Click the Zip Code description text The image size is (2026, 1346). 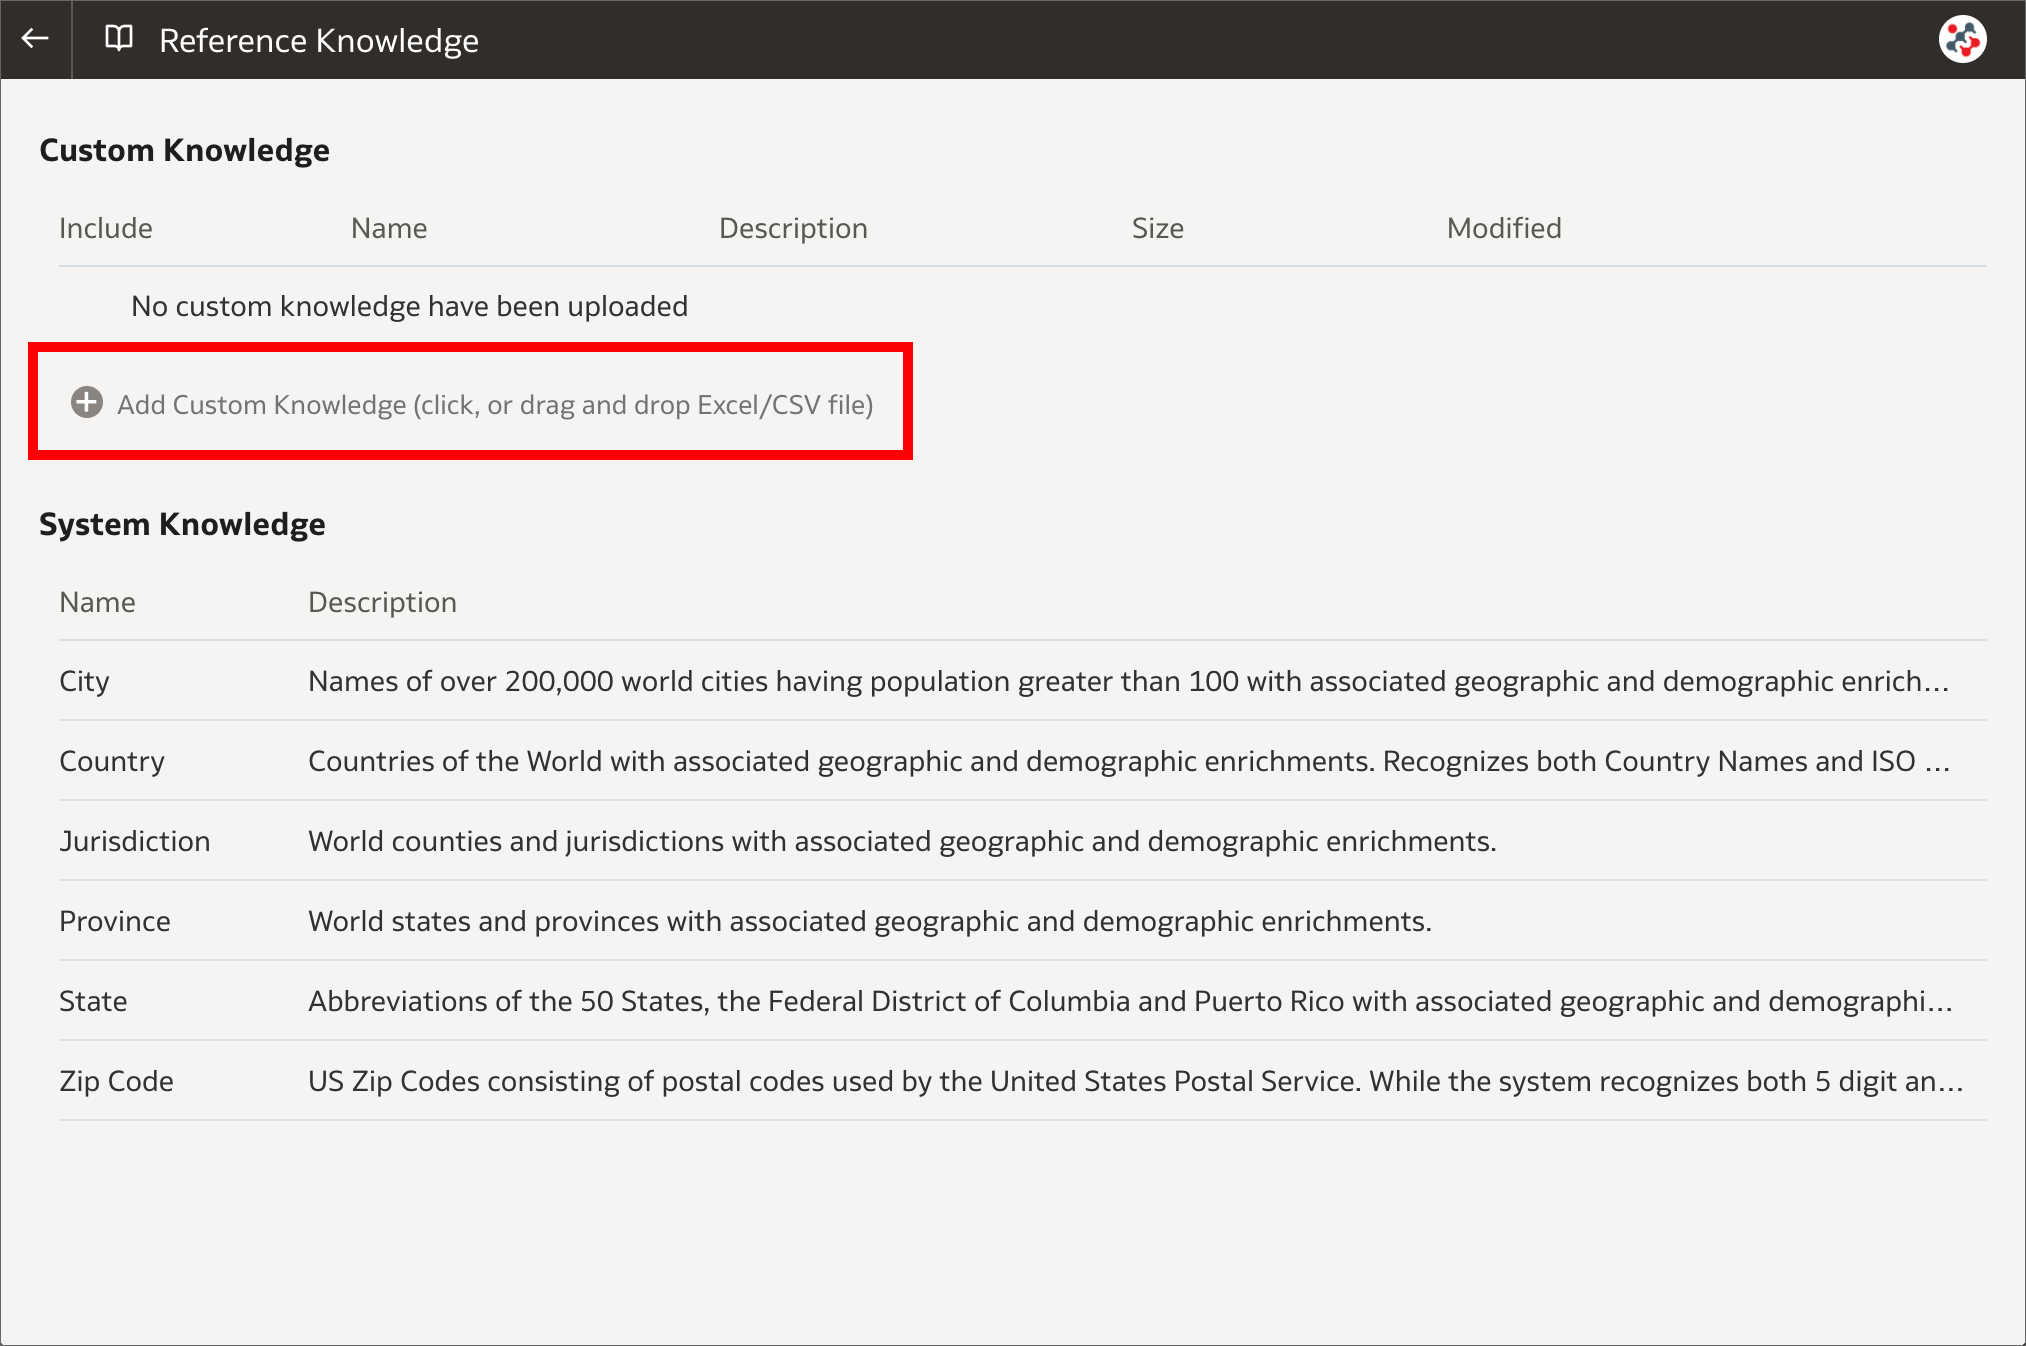point(1135,1081)
